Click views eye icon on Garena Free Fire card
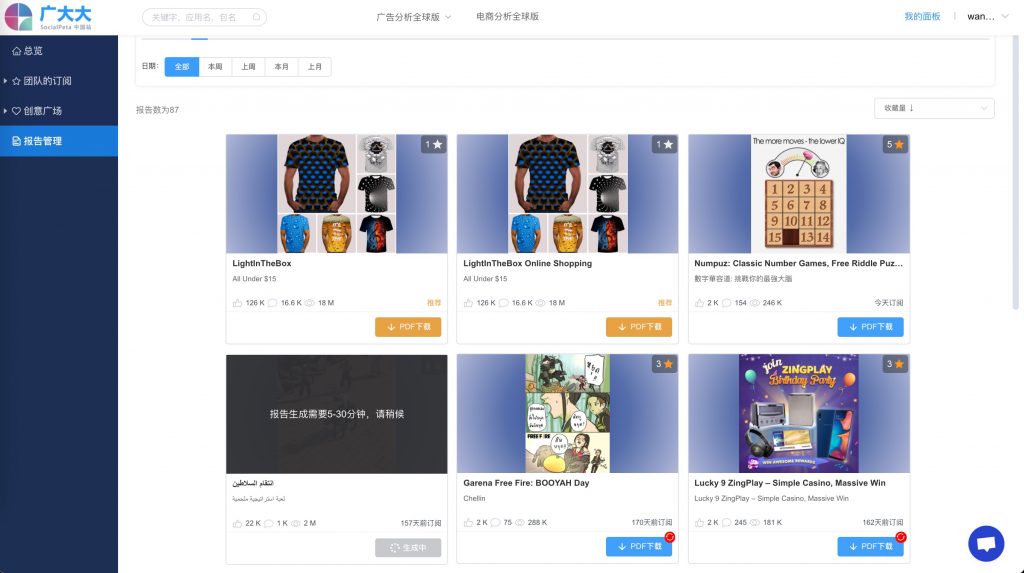 coord(520,523)
